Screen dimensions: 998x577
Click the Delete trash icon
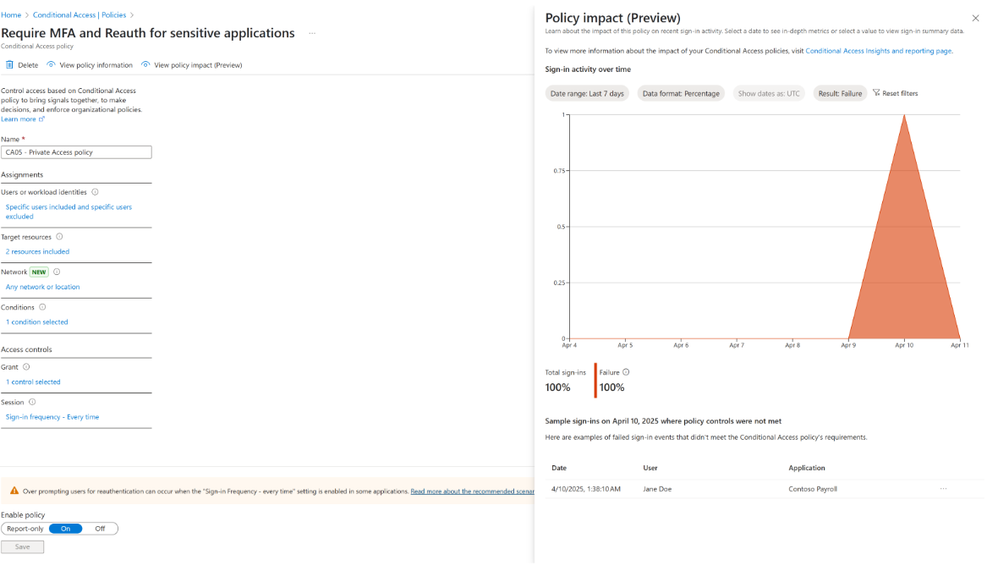(10, 65)
